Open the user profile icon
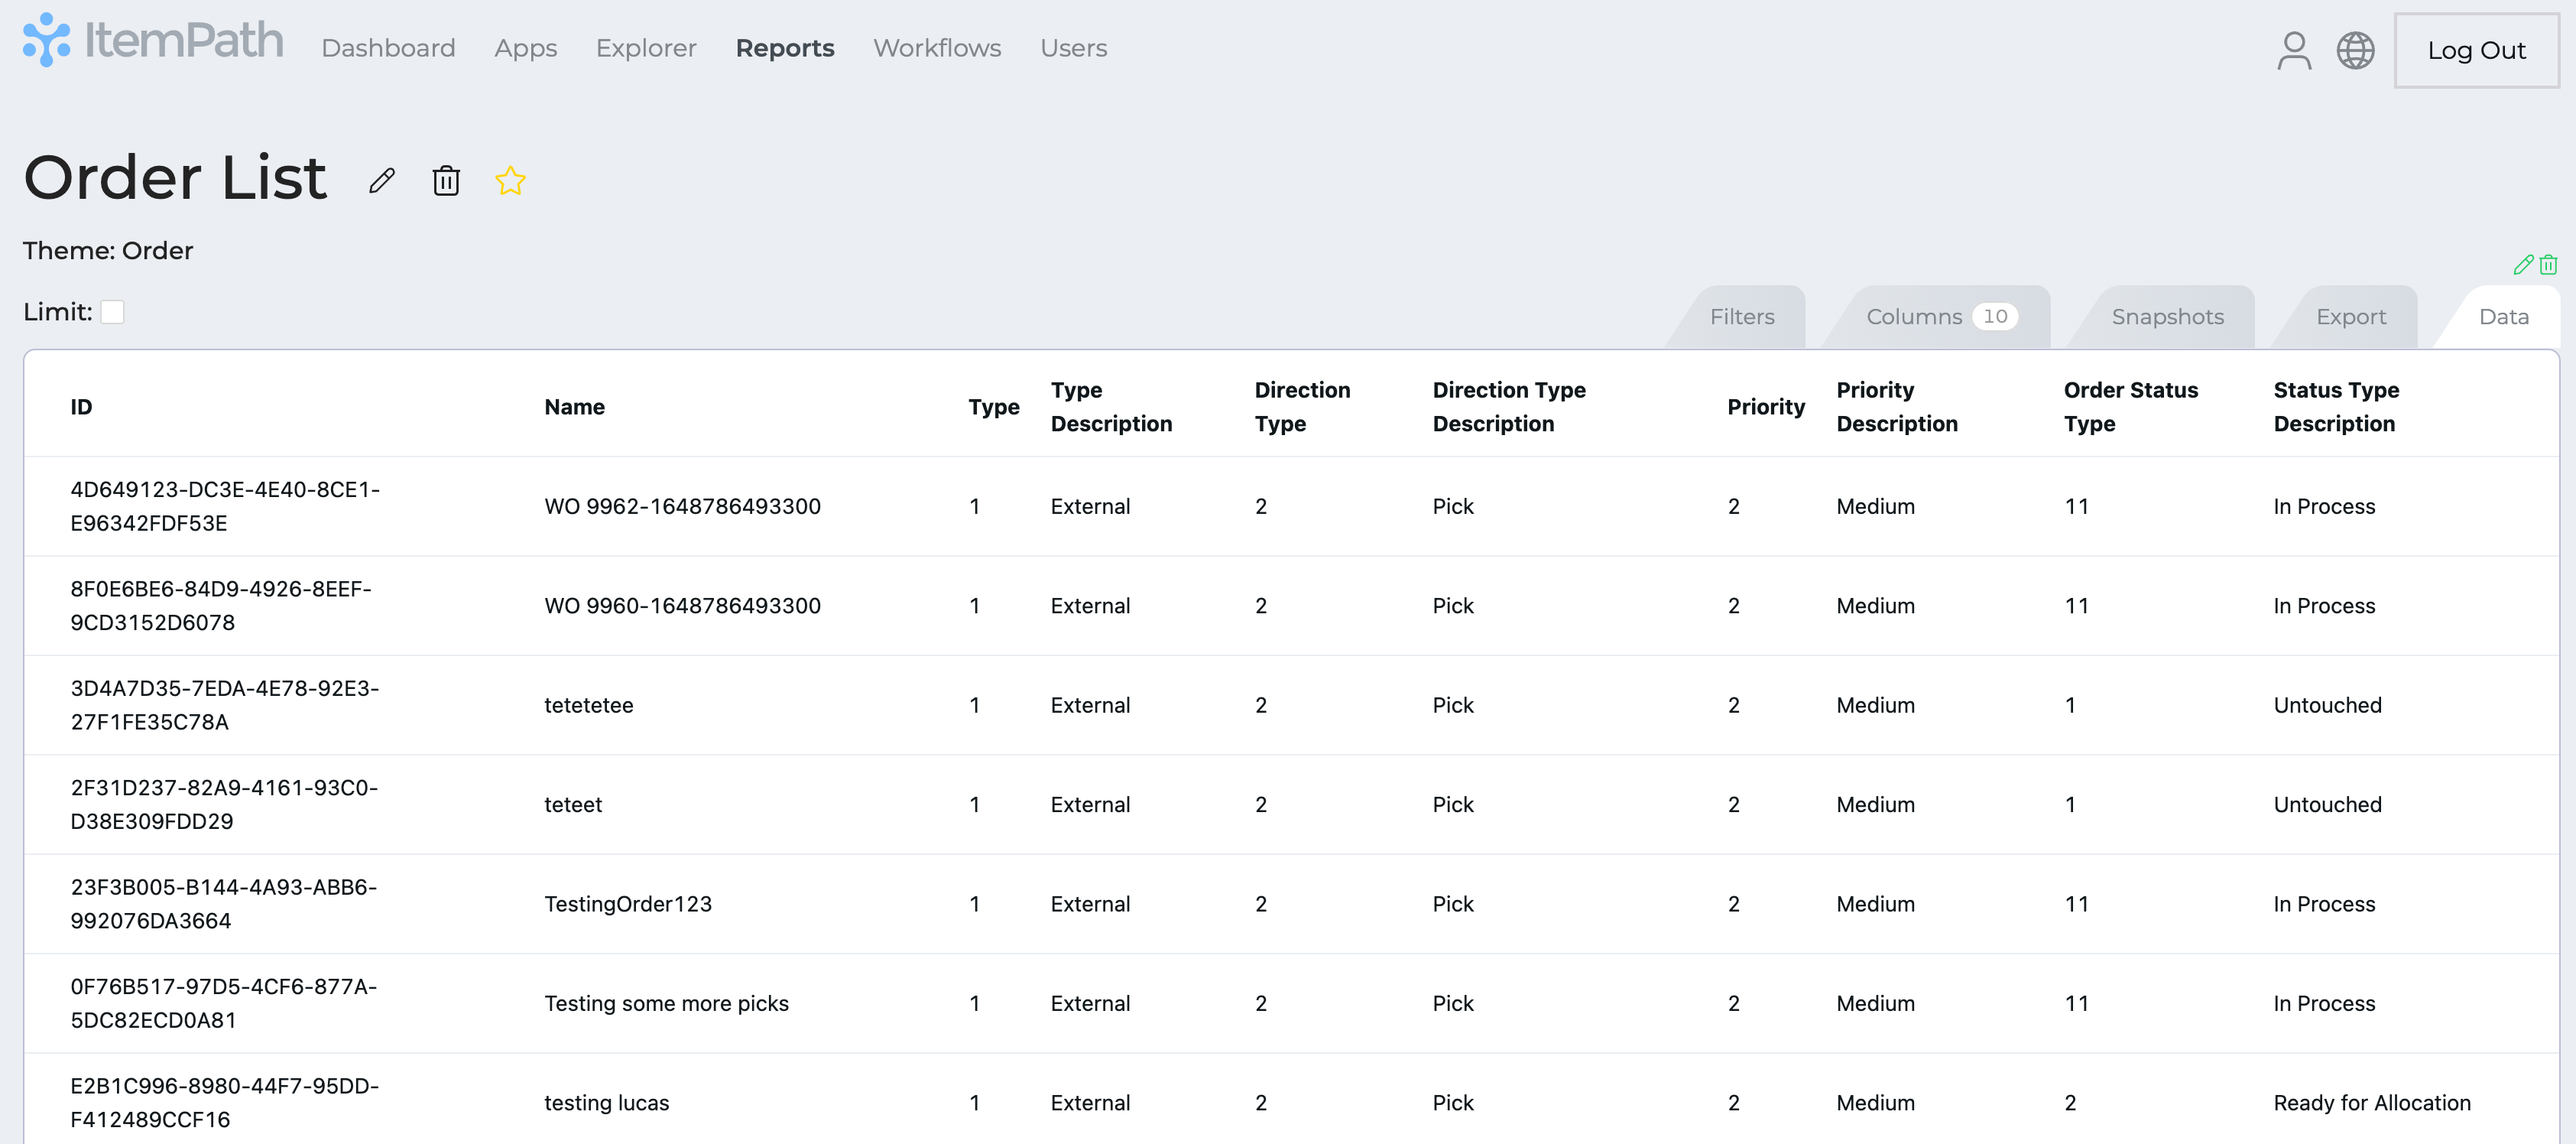The image size is (2576, 1144). tap(2293, 50)
